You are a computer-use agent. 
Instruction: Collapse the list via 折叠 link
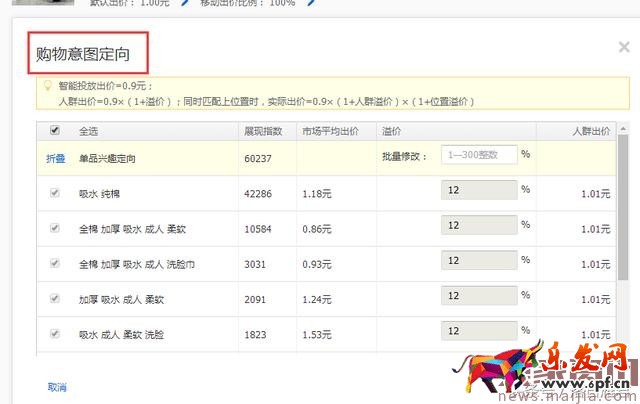coord(55,158)
